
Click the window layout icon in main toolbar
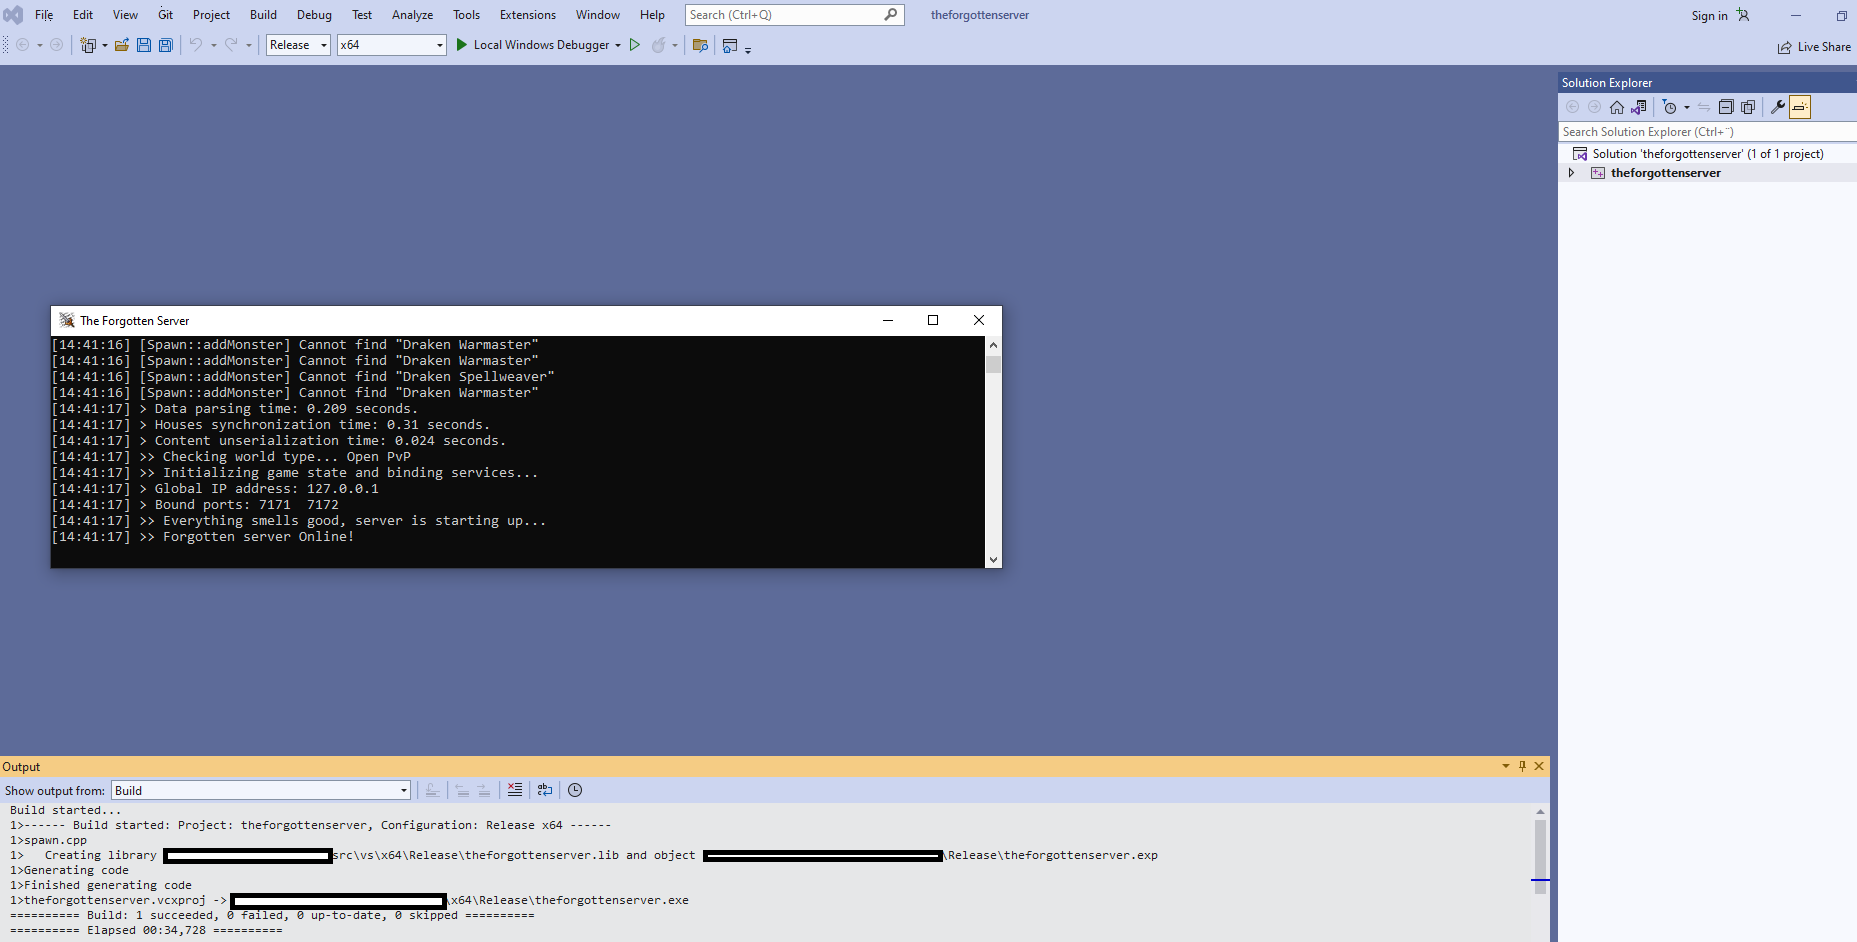(730, 45)
